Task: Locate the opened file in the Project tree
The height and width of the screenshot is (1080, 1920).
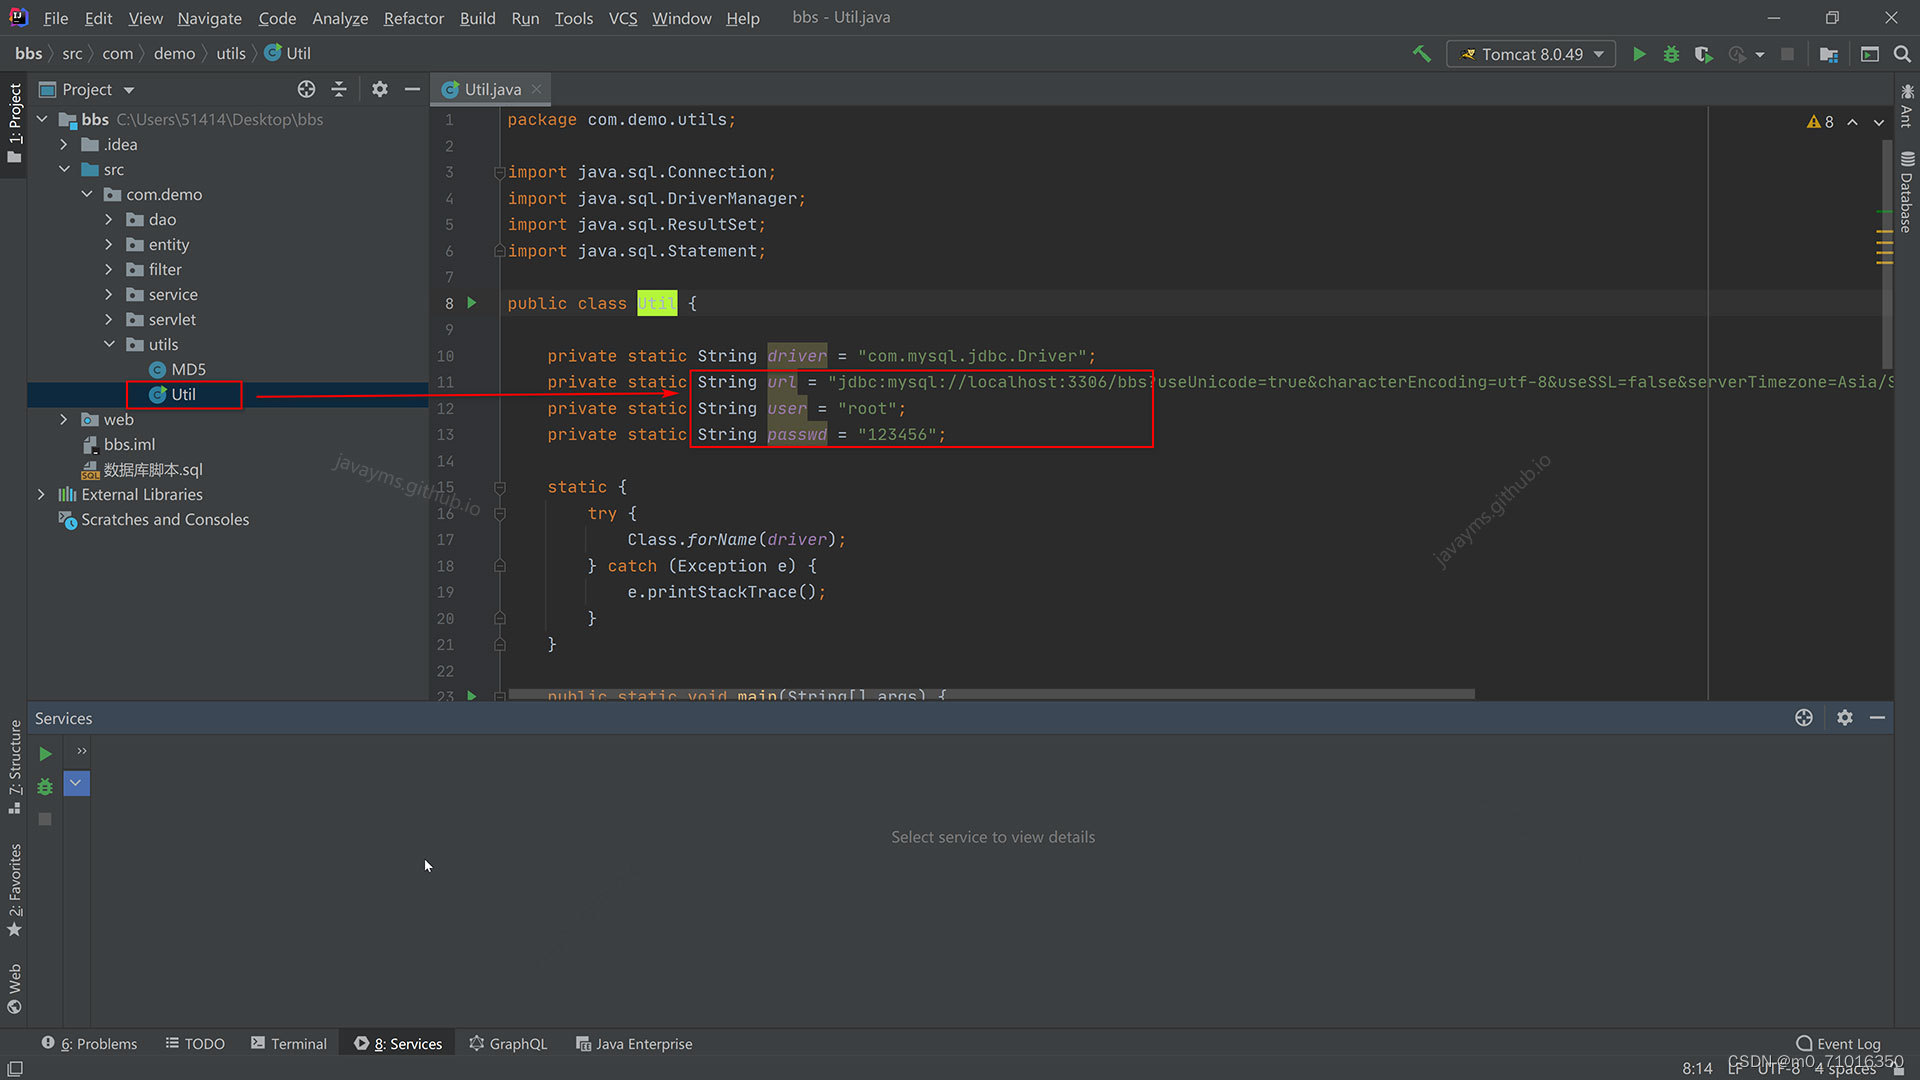Action: 306,89
